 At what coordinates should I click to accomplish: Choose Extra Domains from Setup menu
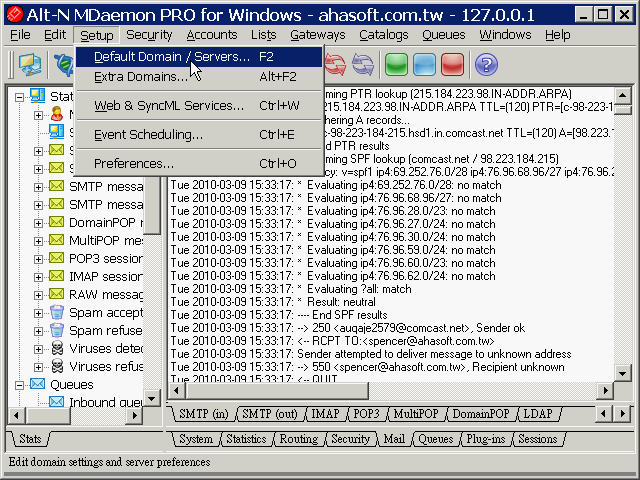199,77
